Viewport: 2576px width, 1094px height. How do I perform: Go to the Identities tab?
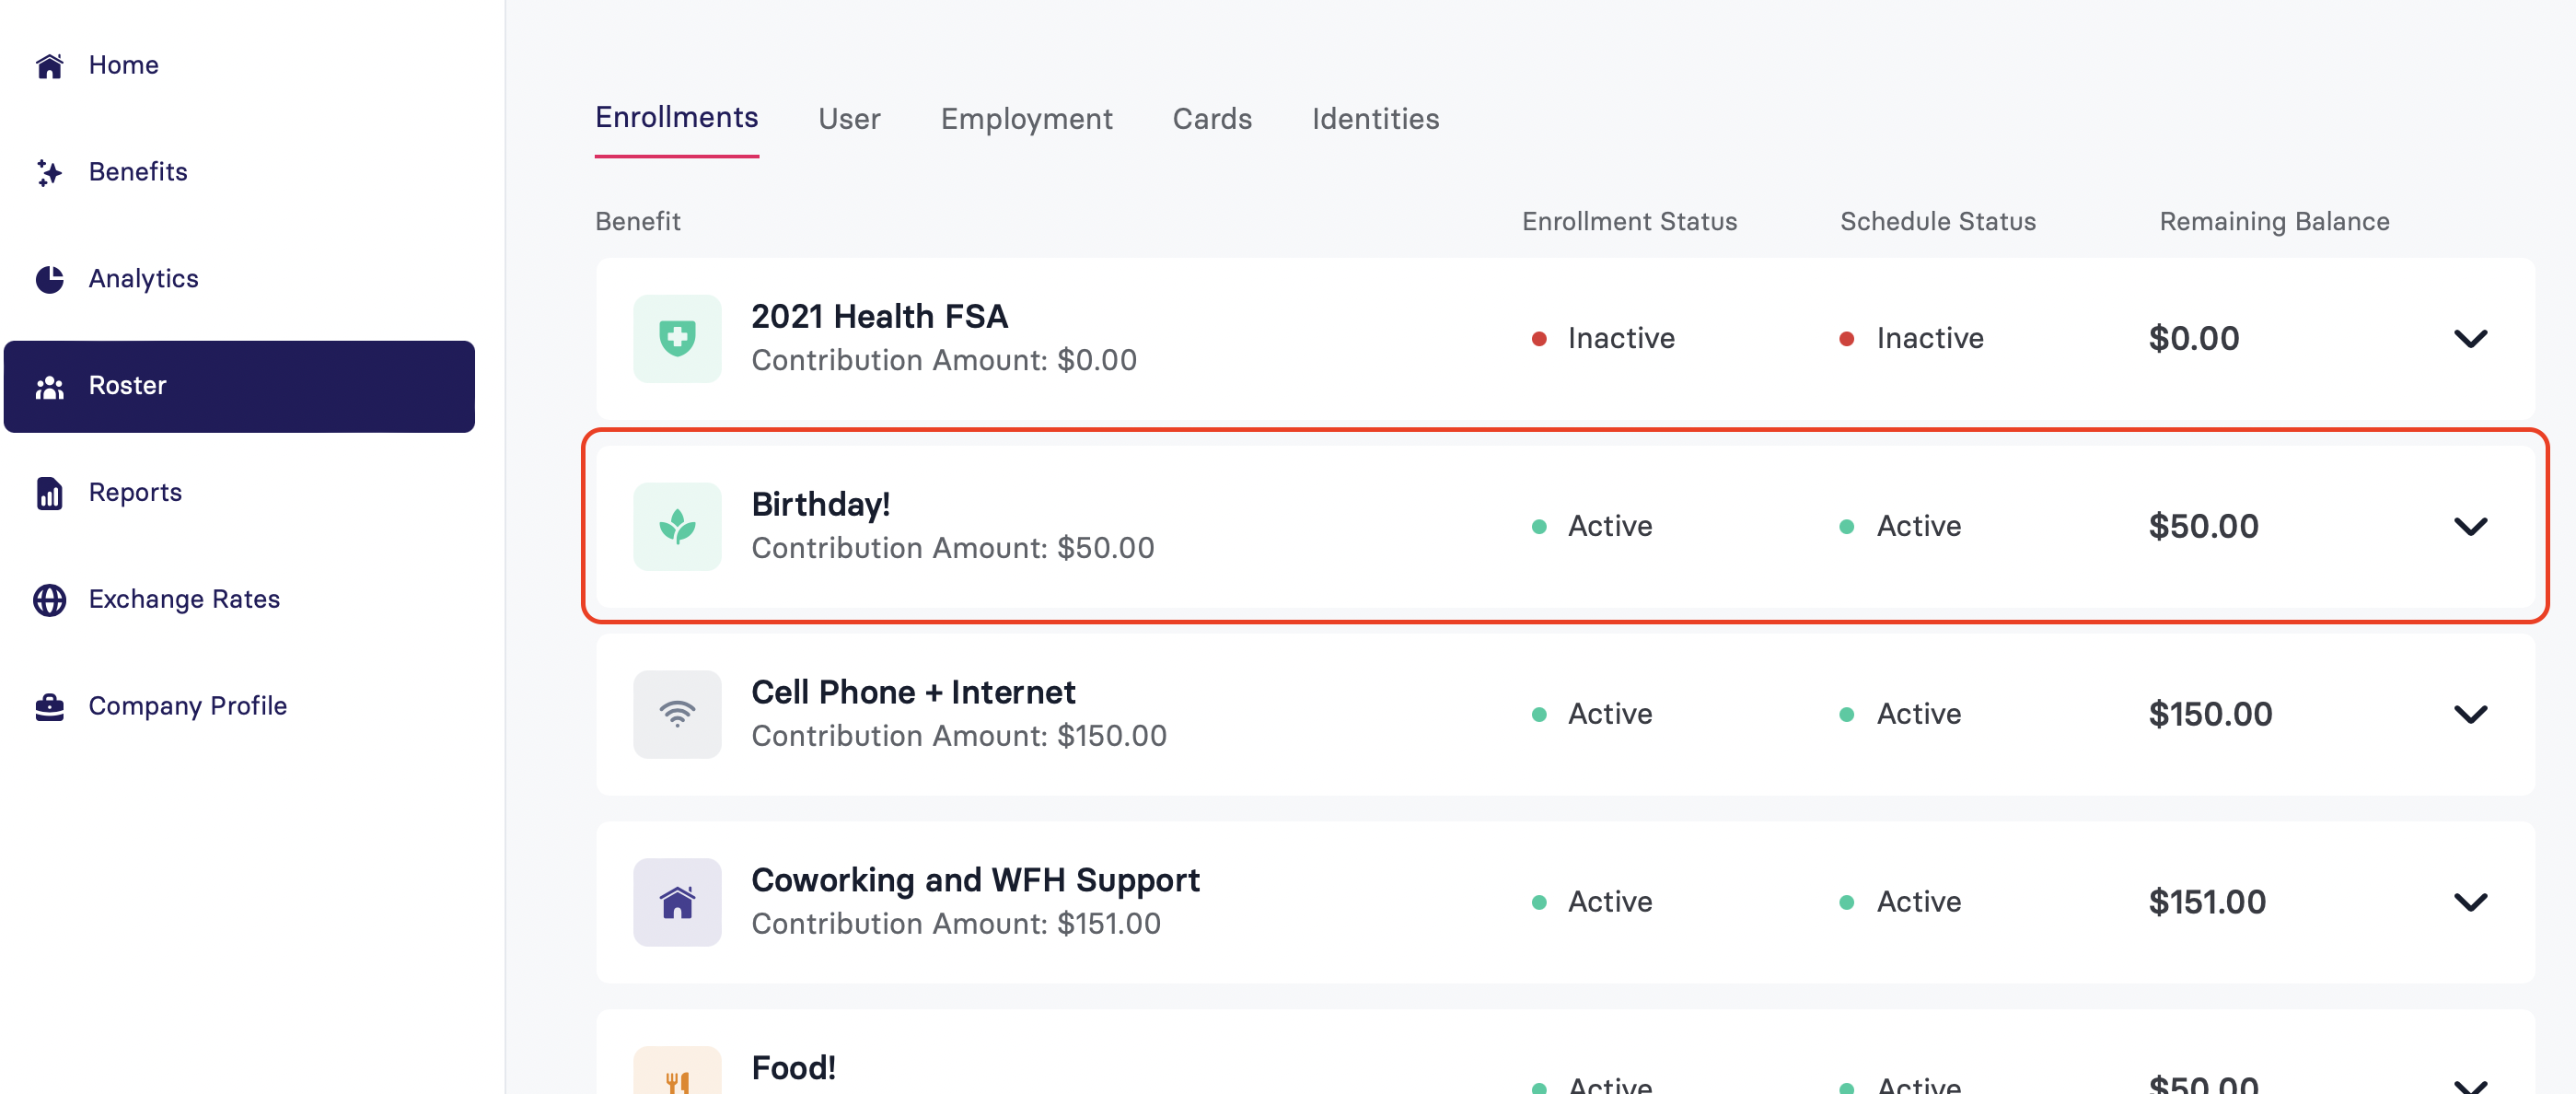point(1375,119)
